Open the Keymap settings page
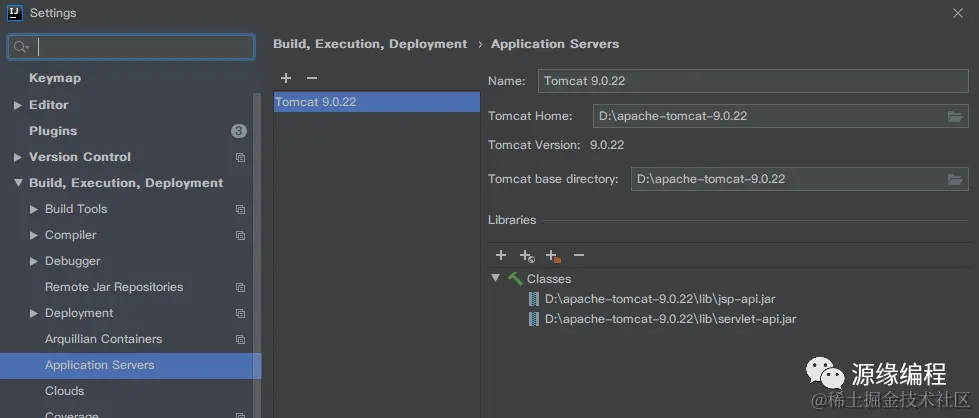This screenshot has width=979, height=418. point(55,78)
